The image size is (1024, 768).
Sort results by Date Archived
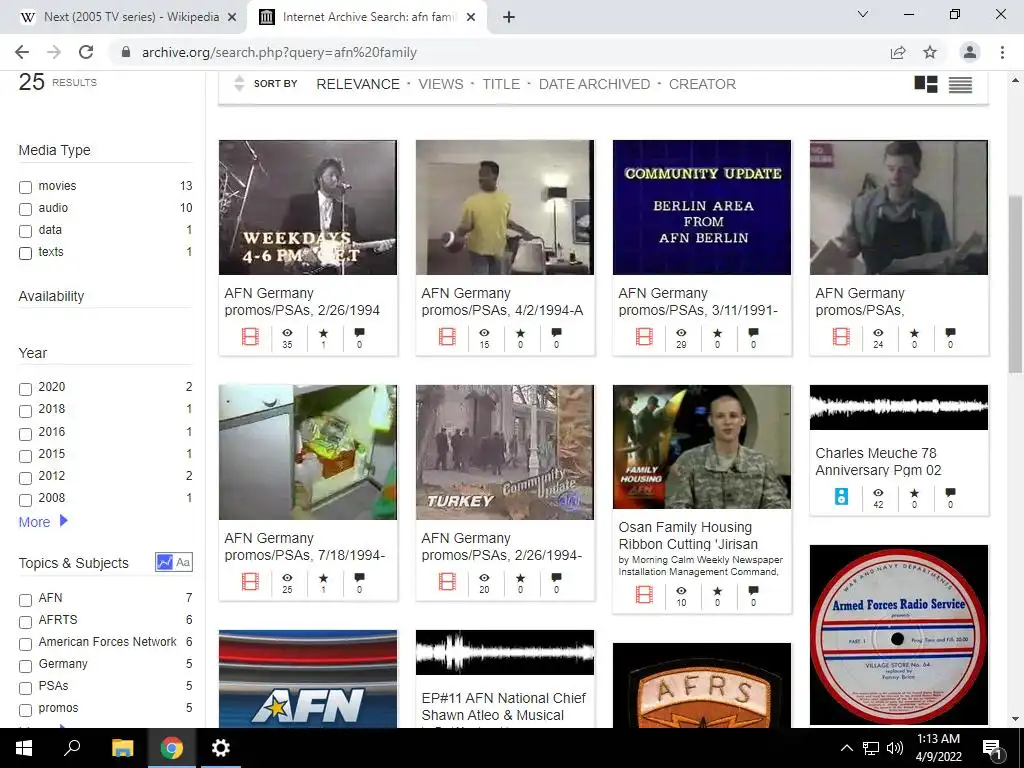pyautogui.click(x=594, y=84)
